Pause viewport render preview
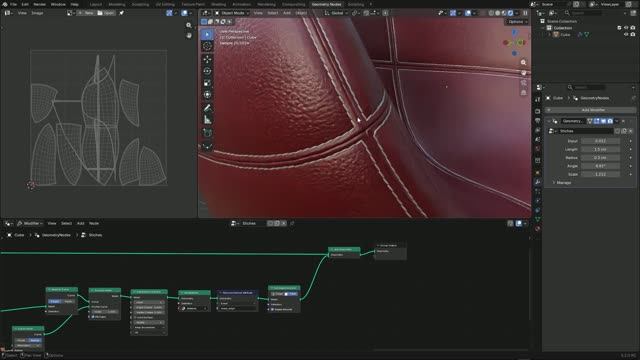The height and width of the screenshot is (360, 640). (525, 13)
